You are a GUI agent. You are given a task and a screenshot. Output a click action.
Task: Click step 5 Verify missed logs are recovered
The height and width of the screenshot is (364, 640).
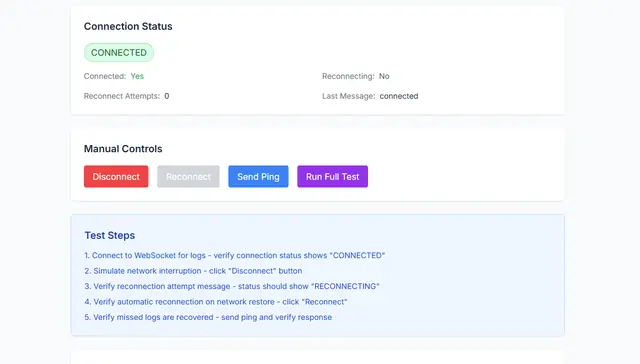(x=208, y=317)
